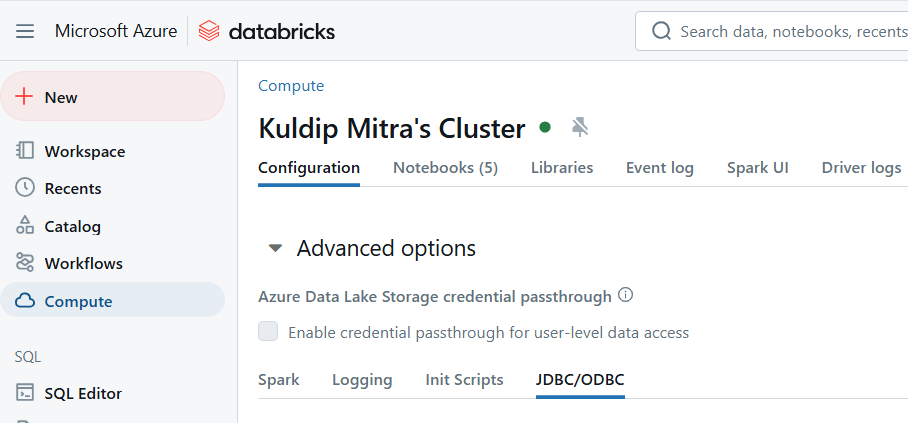The width and height of the screenshot is (908, 423).
Task: Collapse the Advanced options section
Action: pos(275,249)
